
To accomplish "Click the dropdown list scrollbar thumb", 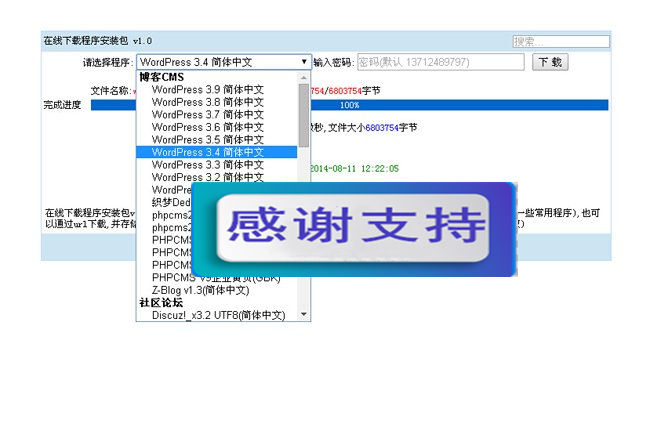I will [x=304, y=115].
